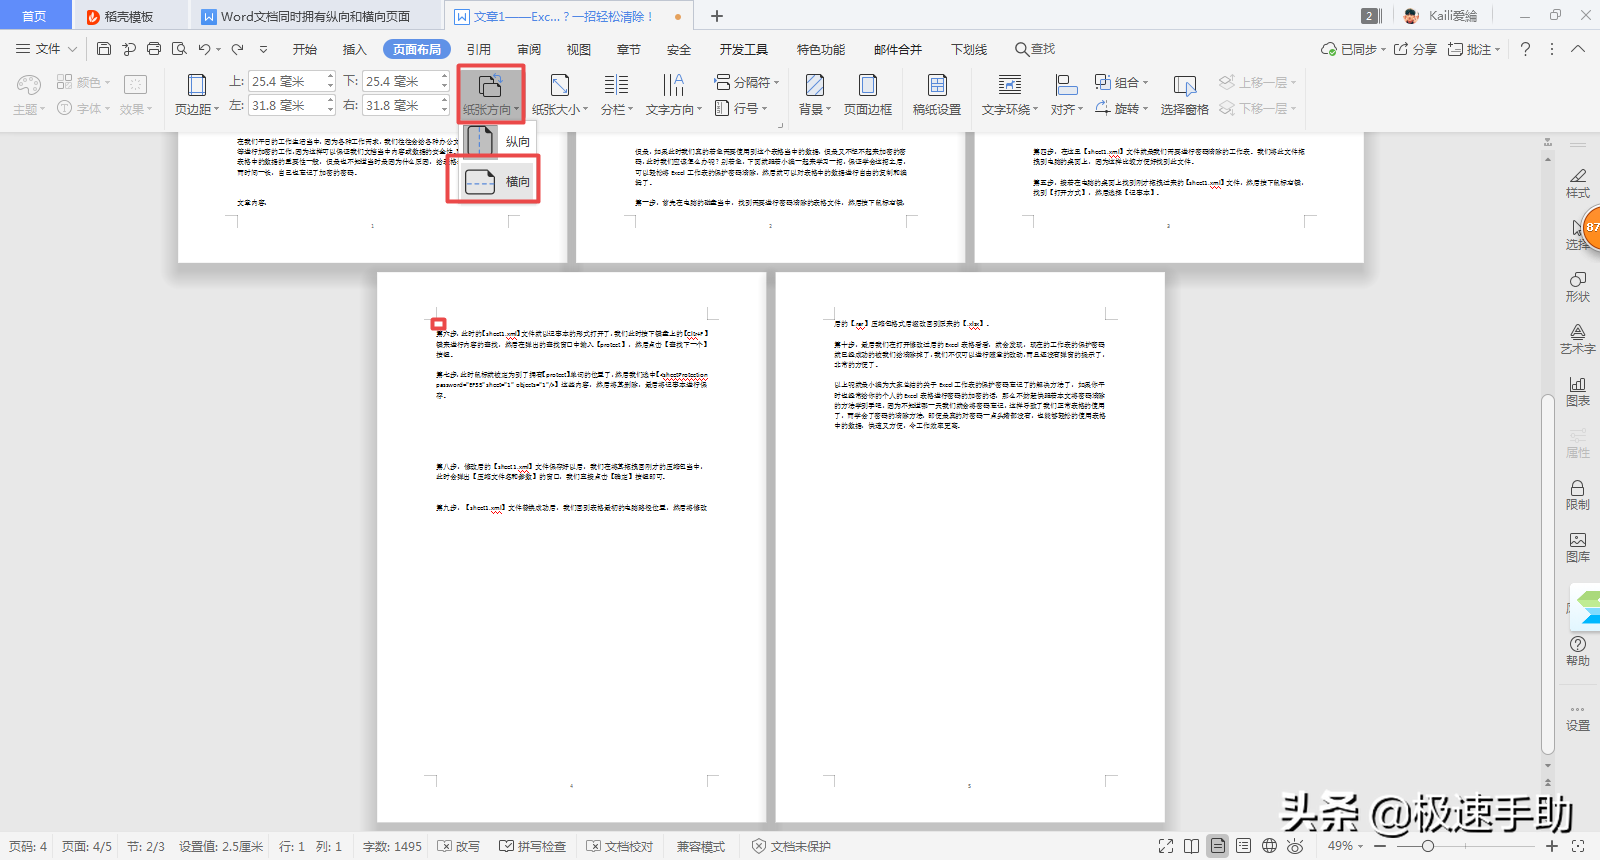Open the 已同步 sync status dropdown
The width and height of the screenshot is (1600, 860).
click(x=1354, y=49)
